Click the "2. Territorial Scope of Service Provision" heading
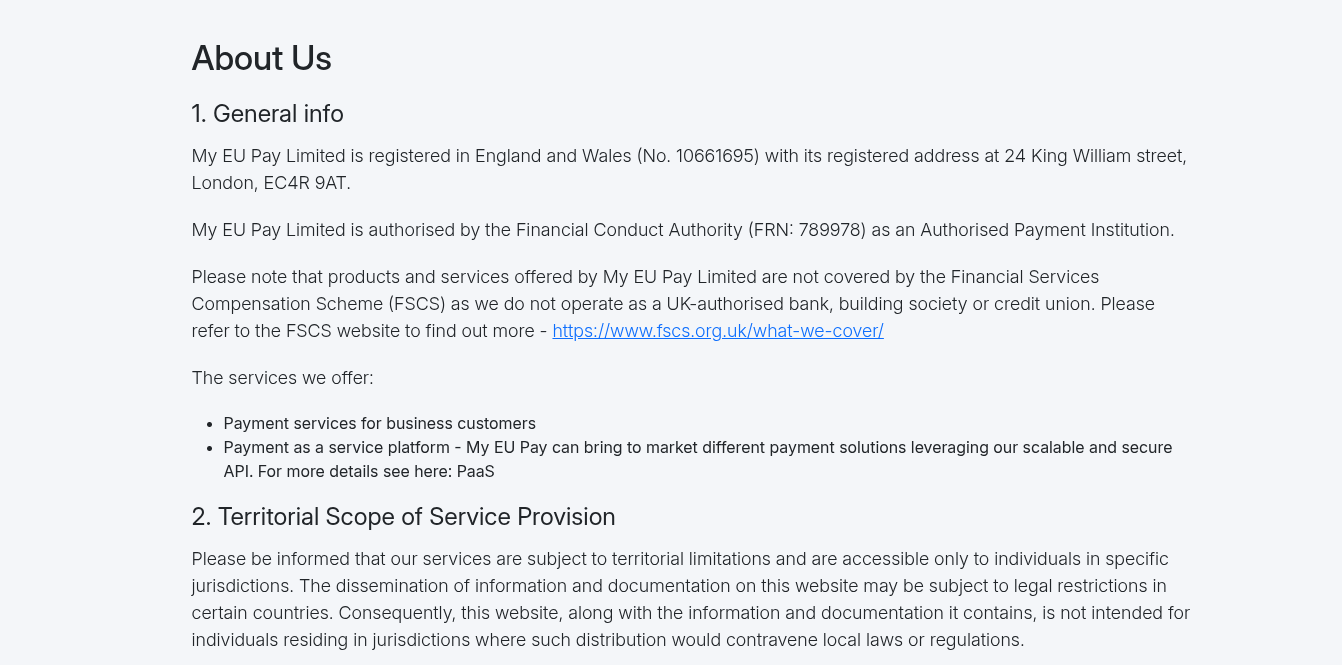The image size is (1342, 665). click(403, 517)
